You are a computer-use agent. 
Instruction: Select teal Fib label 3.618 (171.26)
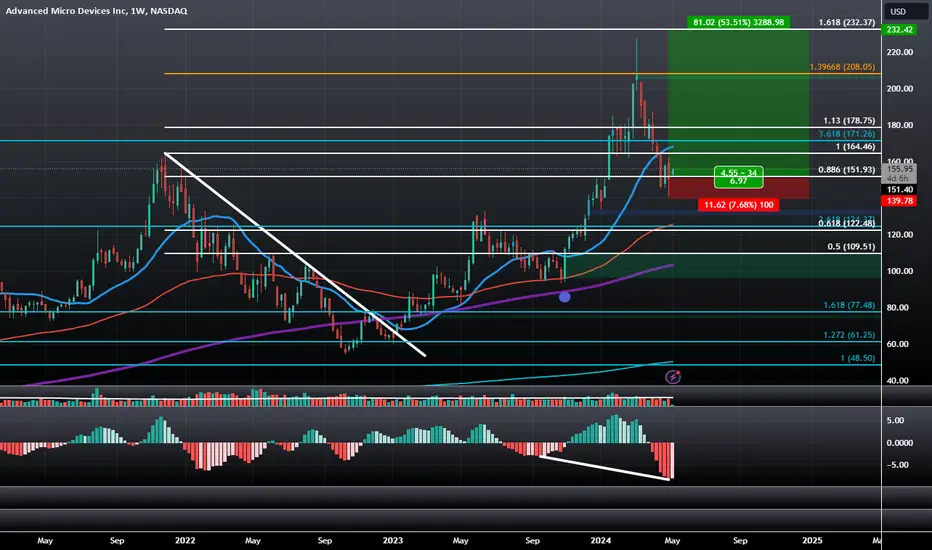coord(846,134)
